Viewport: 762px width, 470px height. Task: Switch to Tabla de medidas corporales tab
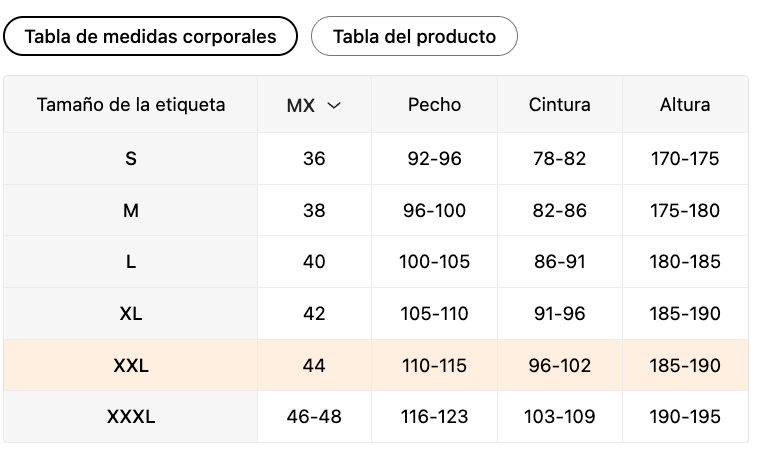tap(151, 37)
